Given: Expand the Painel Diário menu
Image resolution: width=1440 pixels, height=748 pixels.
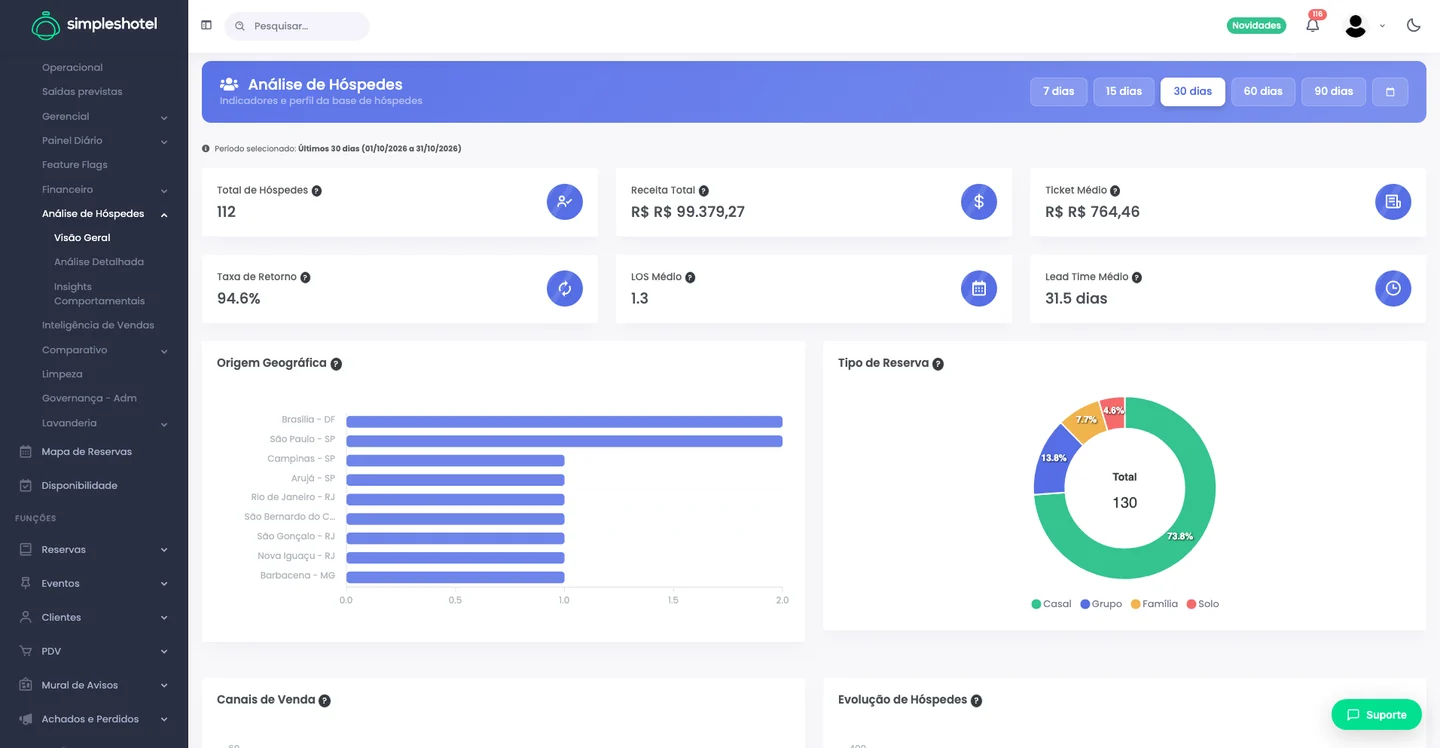Looking at the screenshot, I should (x=104, y=141).
